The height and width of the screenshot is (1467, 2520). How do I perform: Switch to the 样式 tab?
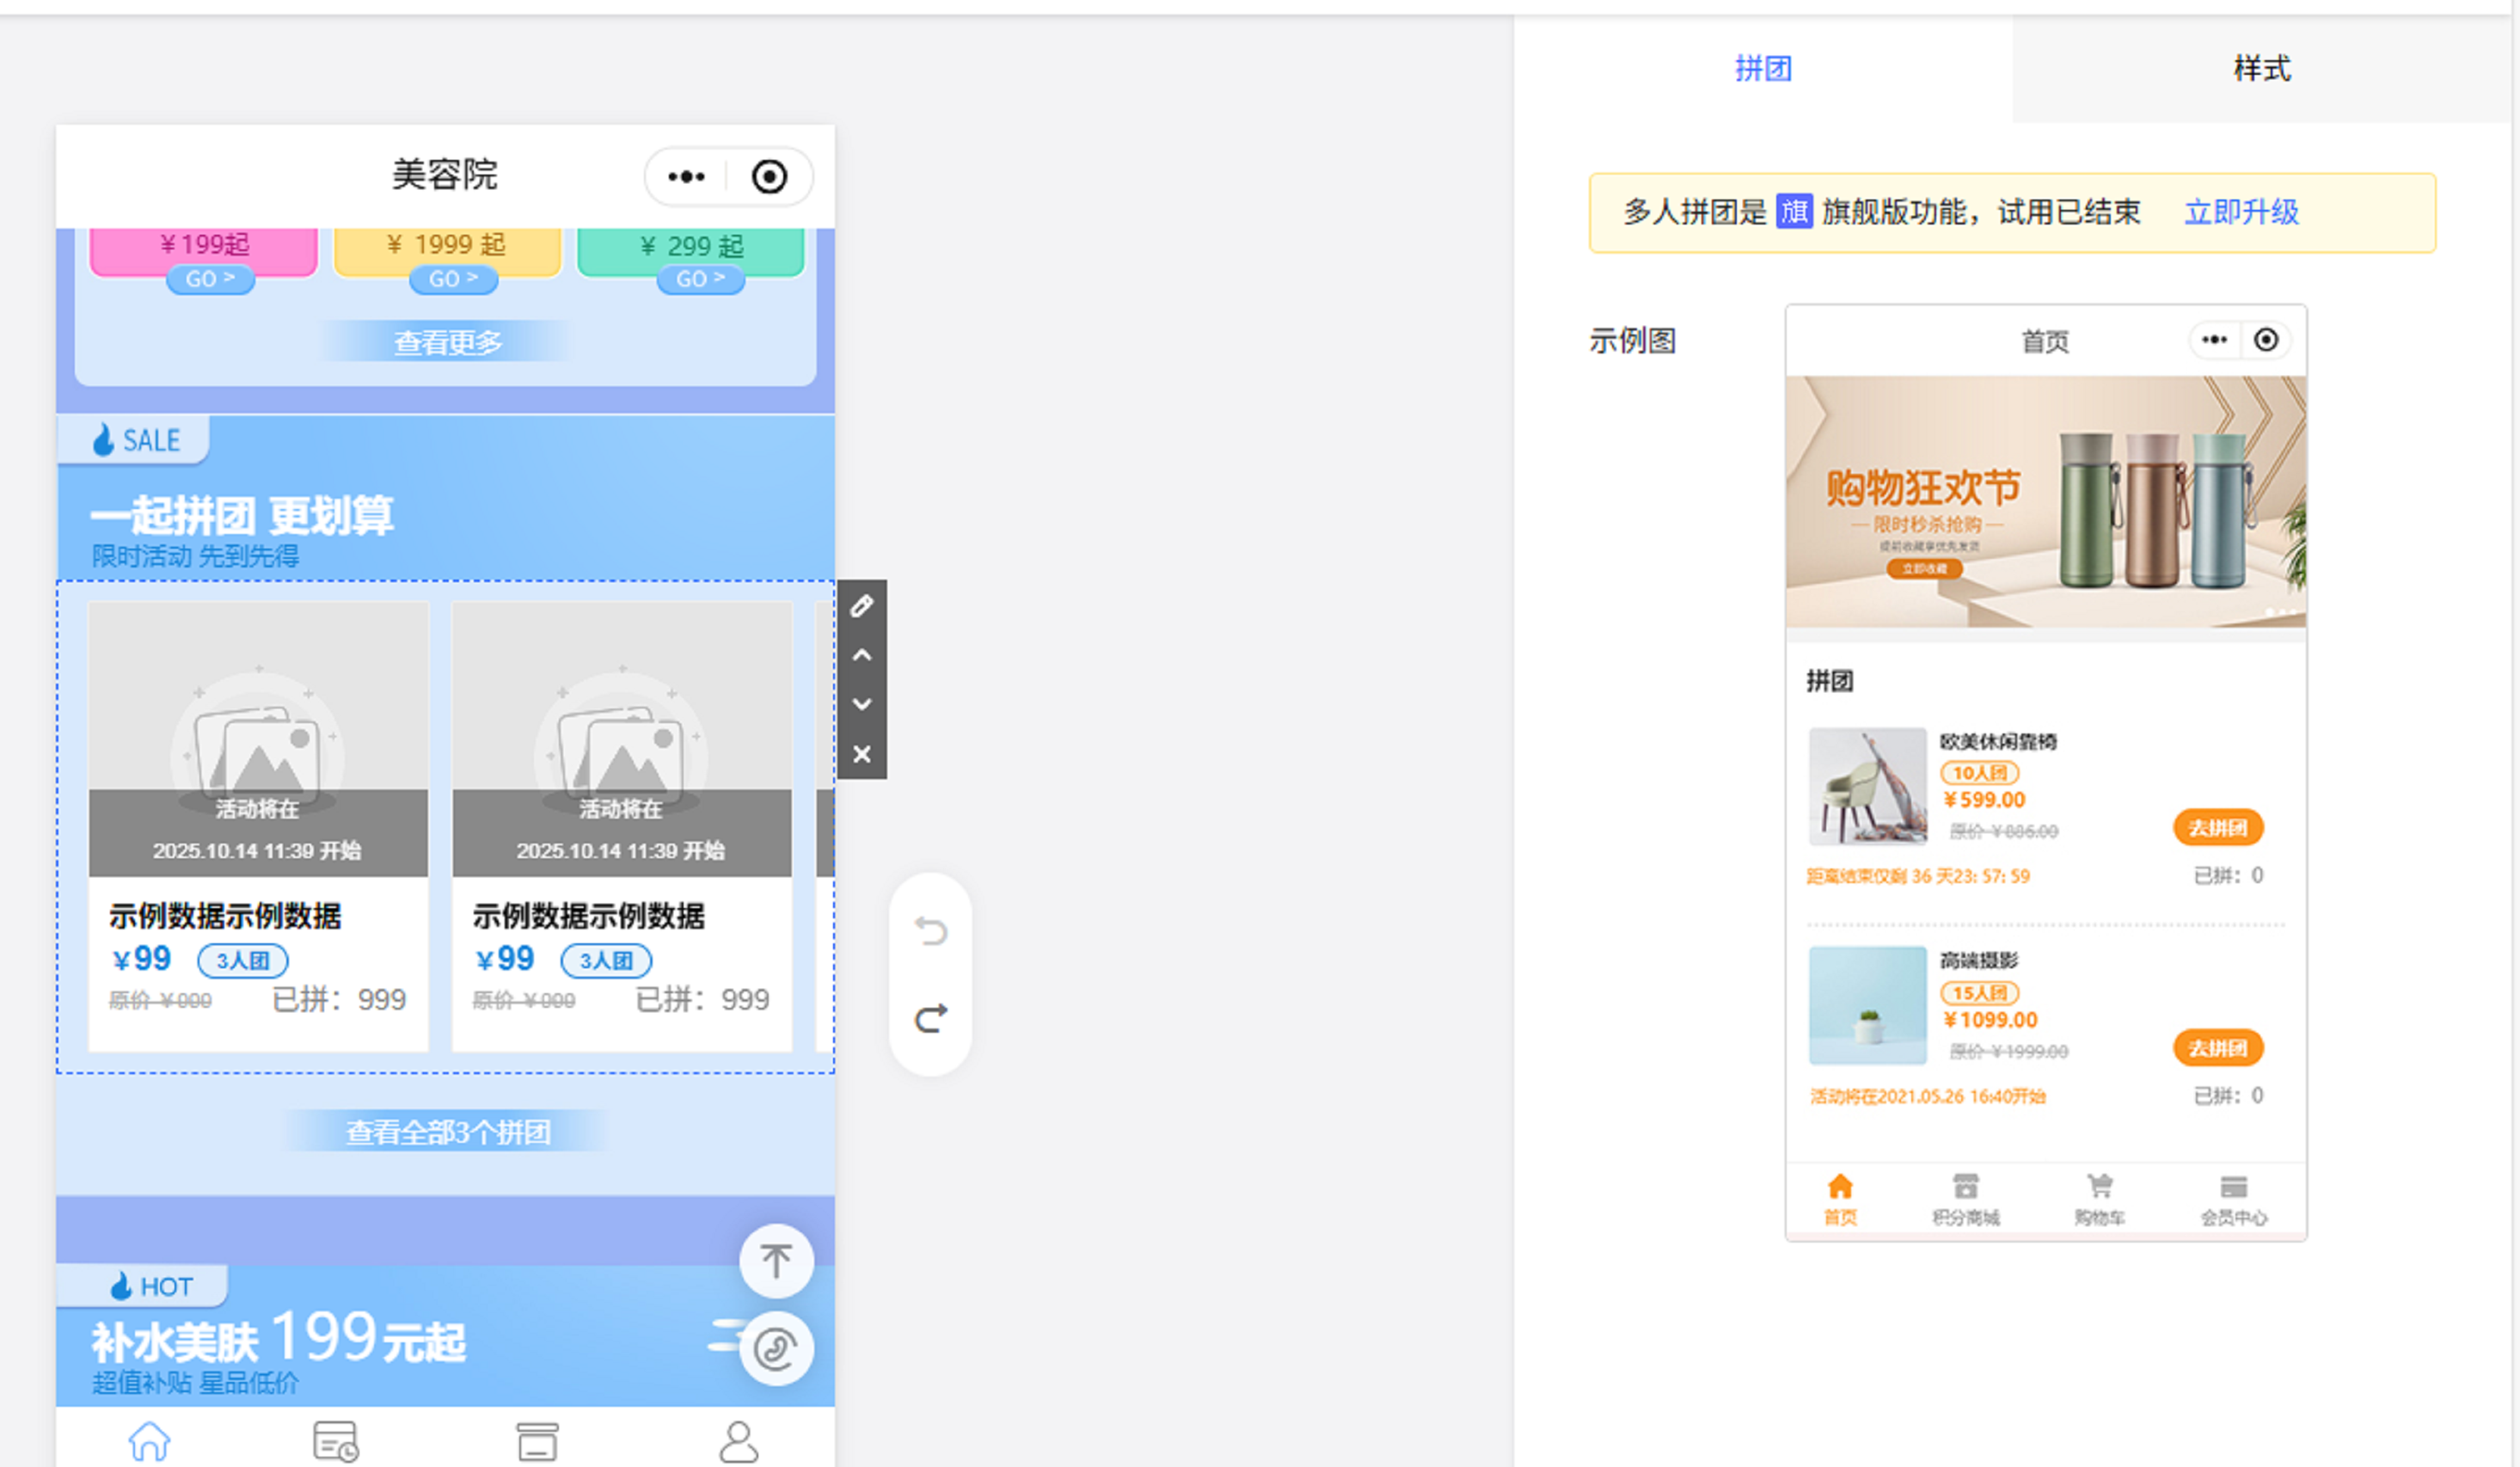coord(2261,69)
